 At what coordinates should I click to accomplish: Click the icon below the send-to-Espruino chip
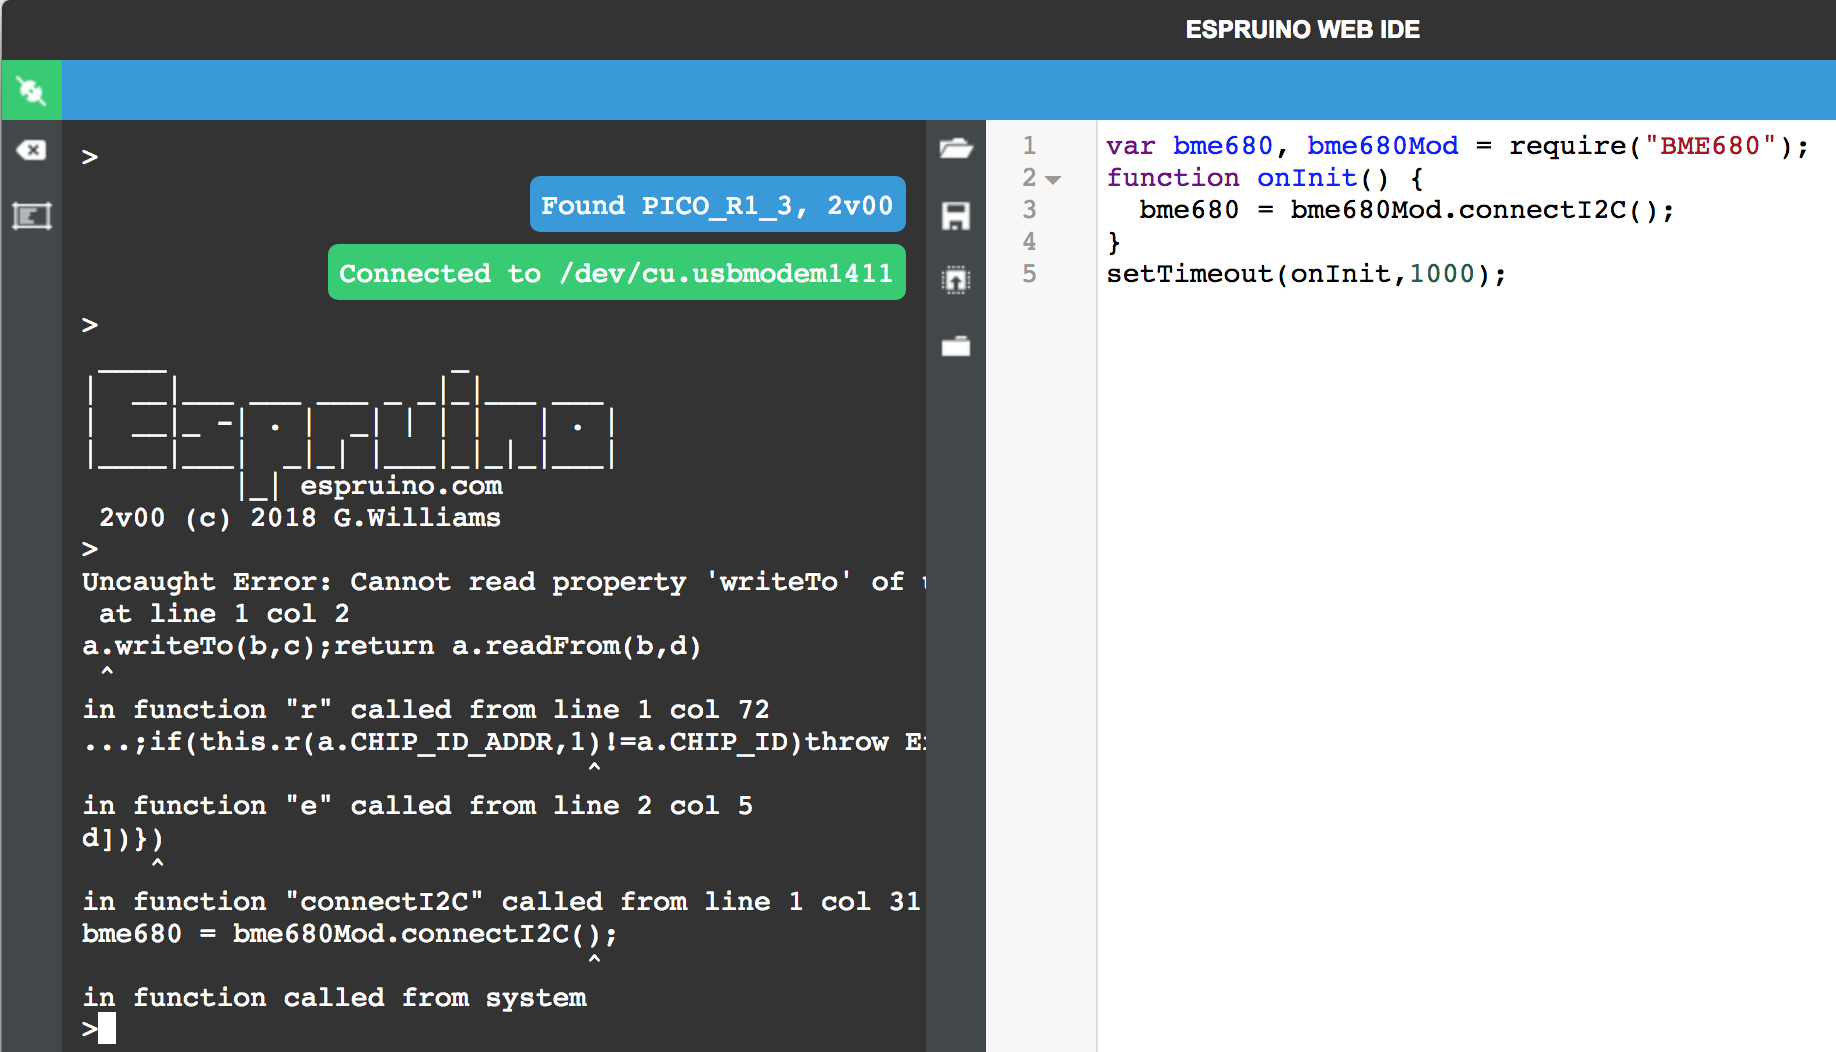[956, 346]
